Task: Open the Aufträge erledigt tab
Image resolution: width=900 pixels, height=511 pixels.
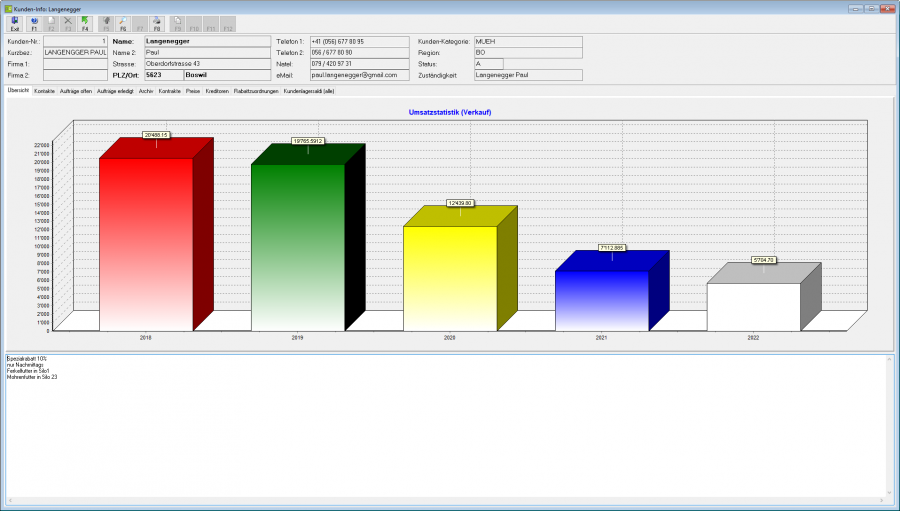Action: [115, 91]
